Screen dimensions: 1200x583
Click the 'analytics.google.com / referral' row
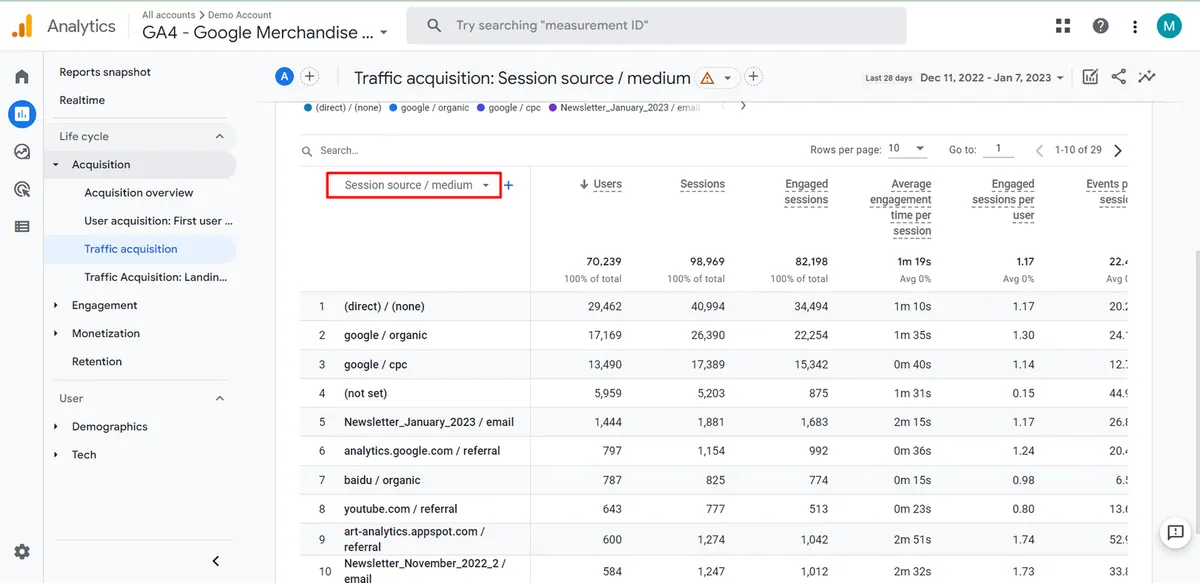click(x=713, y=451)
